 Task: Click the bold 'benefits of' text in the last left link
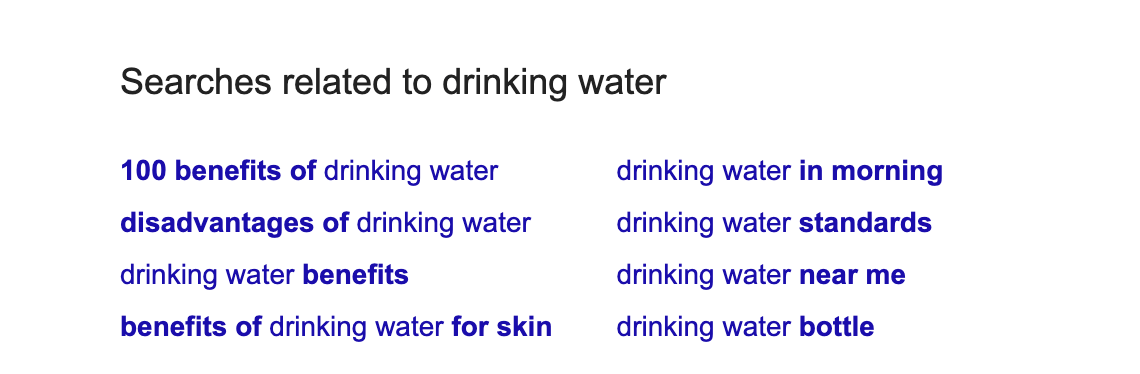[x=190, y=327]
